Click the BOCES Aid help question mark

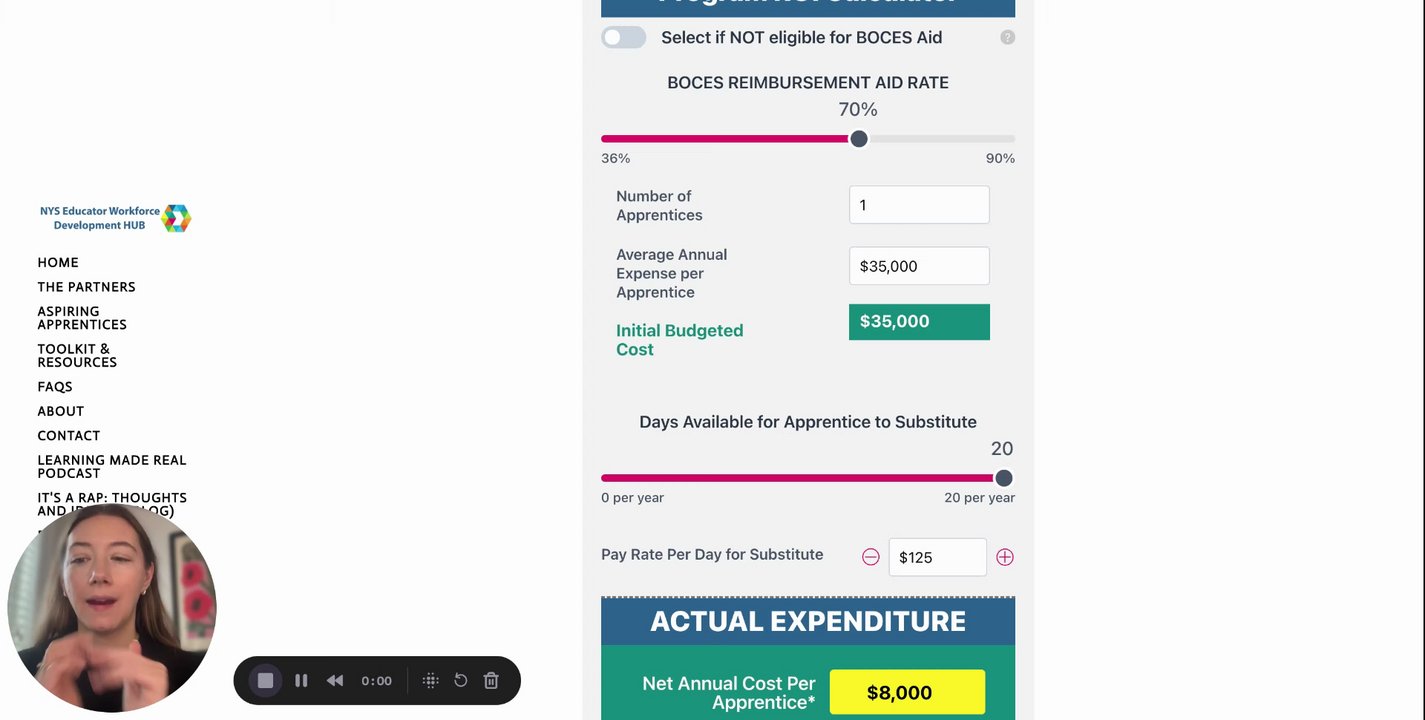click(1008, 38)
